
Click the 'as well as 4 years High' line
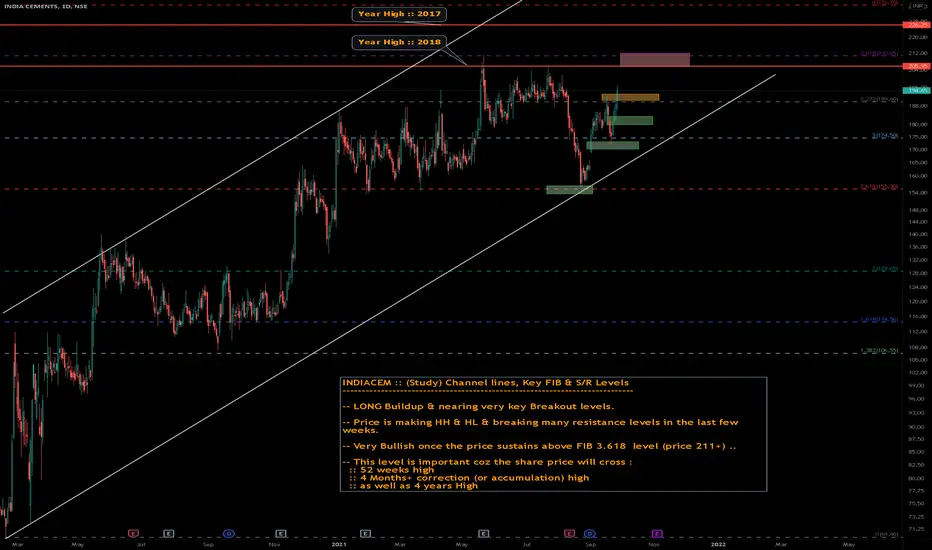[x=414, y=486]
